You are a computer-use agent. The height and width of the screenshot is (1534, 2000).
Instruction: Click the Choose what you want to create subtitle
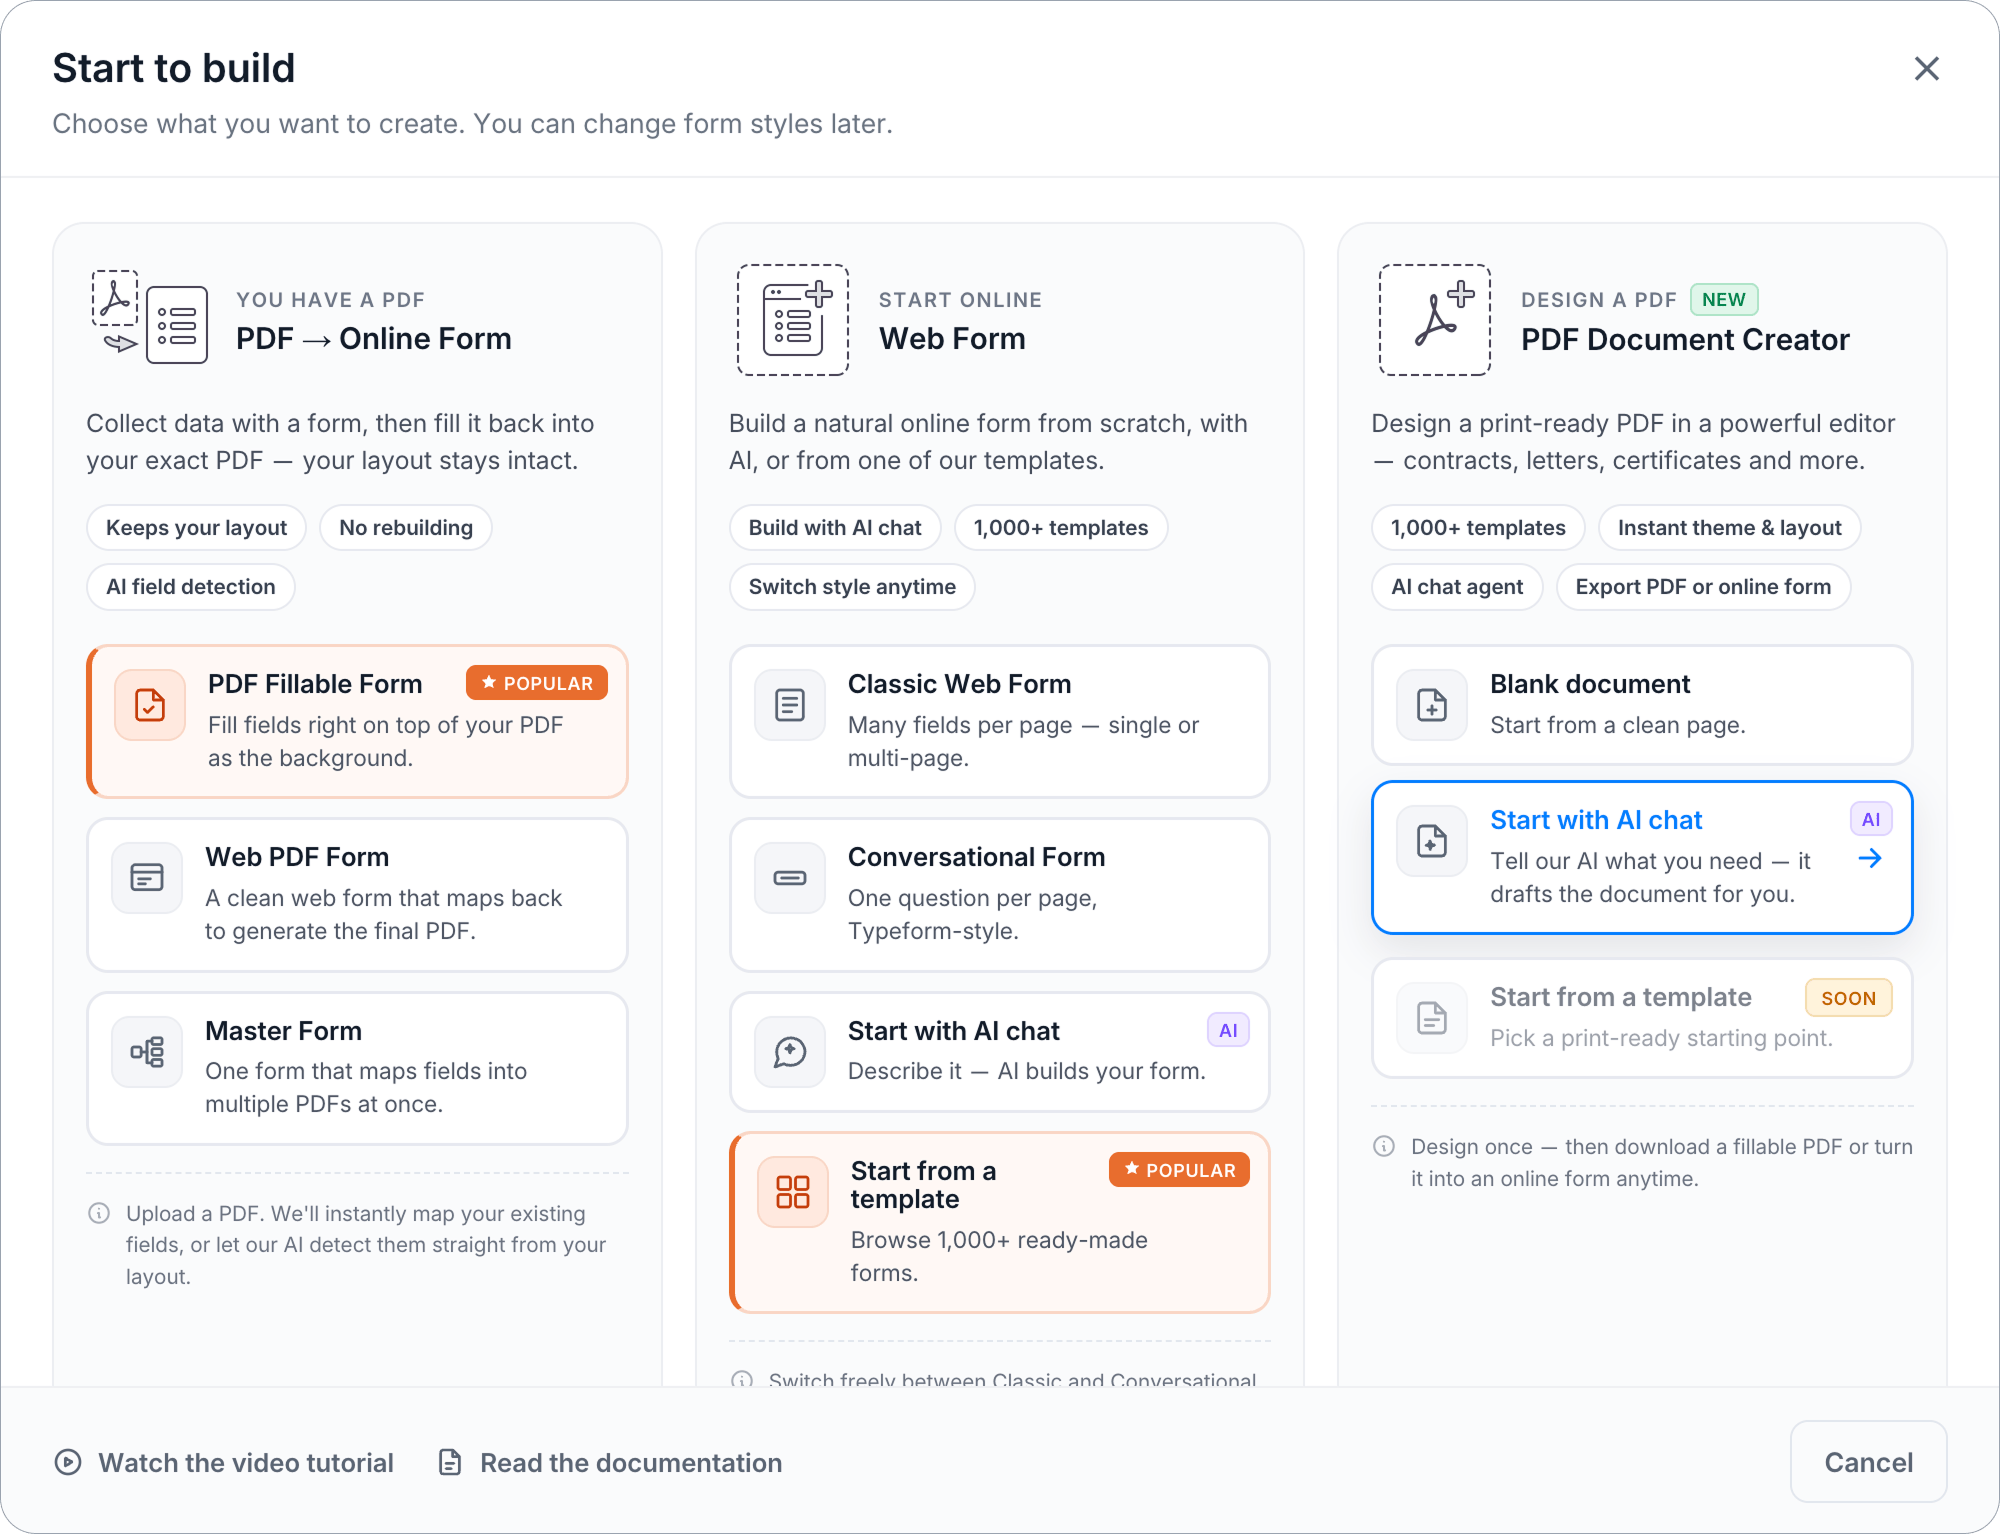pos(472,124)
